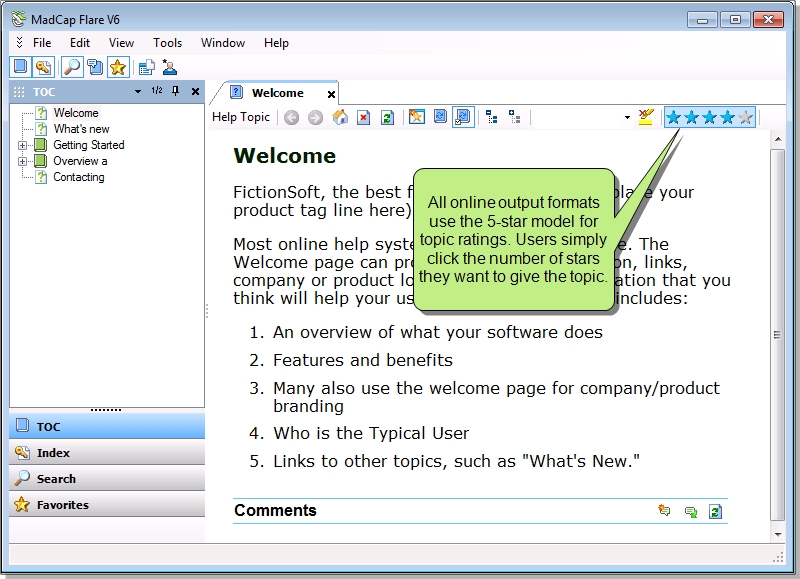The height and width of the screenshot is (579, 800).
Task: Open the TOC panel header dropdown arrow
Action: (138, 91)
